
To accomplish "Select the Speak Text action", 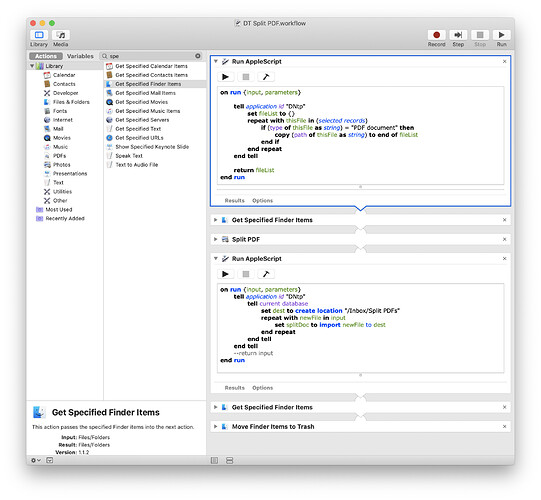I will click(x=129, y=156).
